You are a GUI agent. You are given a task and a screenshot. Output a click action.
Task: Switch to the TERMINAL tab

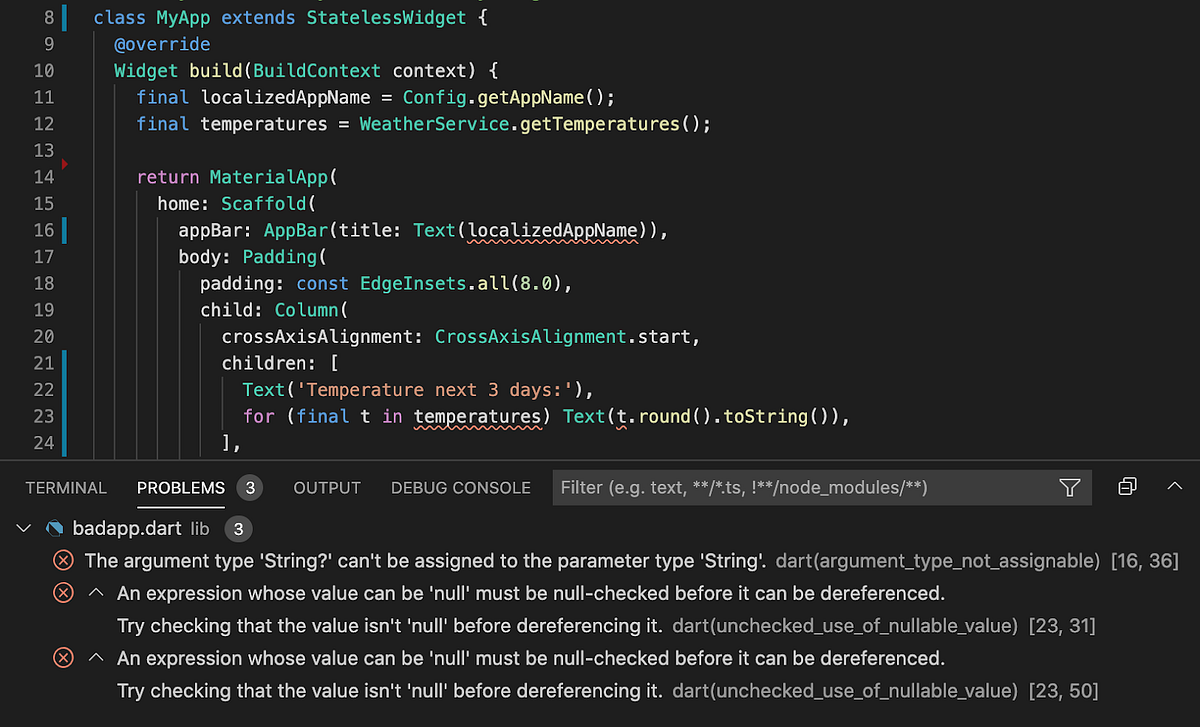(66, 488)
